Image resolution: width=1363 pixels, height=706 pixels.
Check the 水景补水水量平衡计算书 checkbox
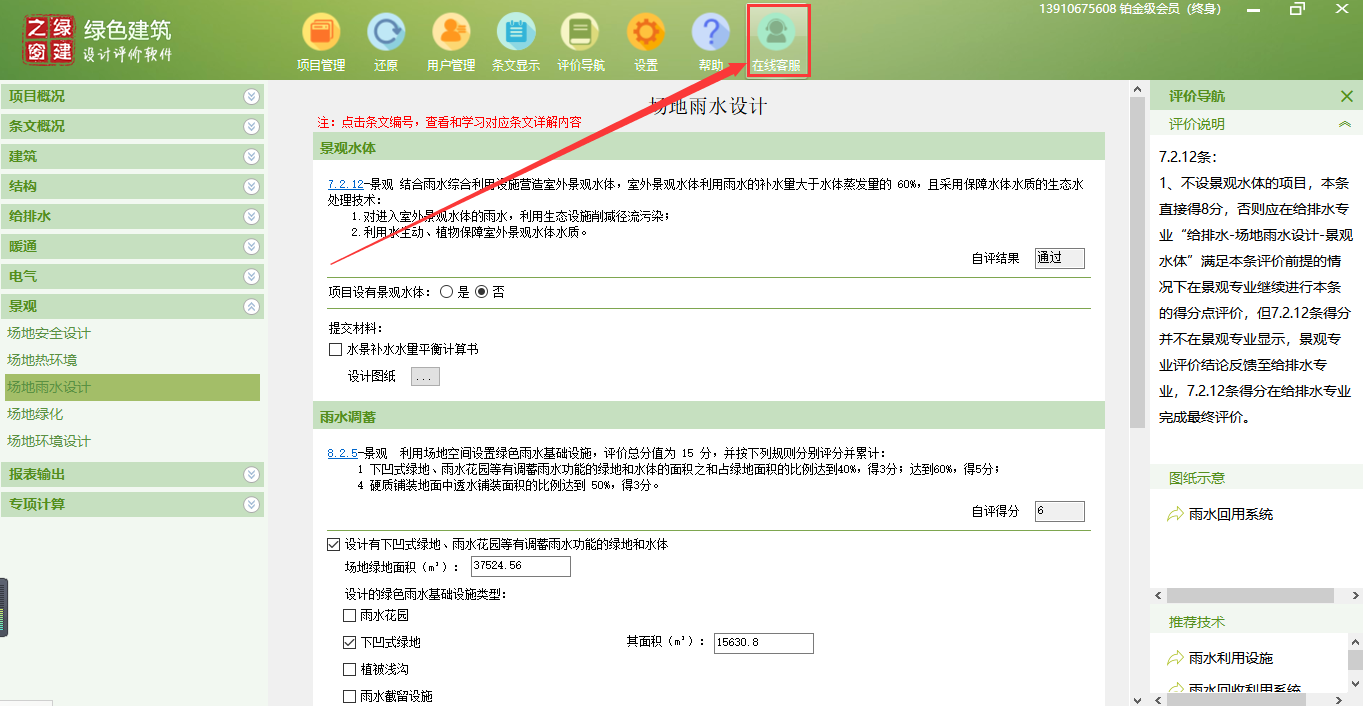tap(336, 350)
